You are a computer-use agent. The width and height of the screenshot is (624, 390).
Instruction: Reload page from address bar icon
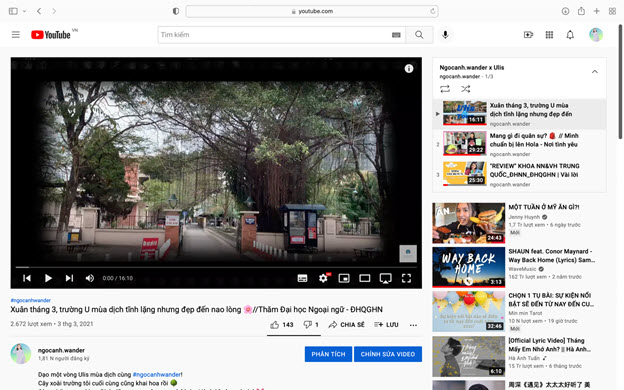tap(433, 11)
